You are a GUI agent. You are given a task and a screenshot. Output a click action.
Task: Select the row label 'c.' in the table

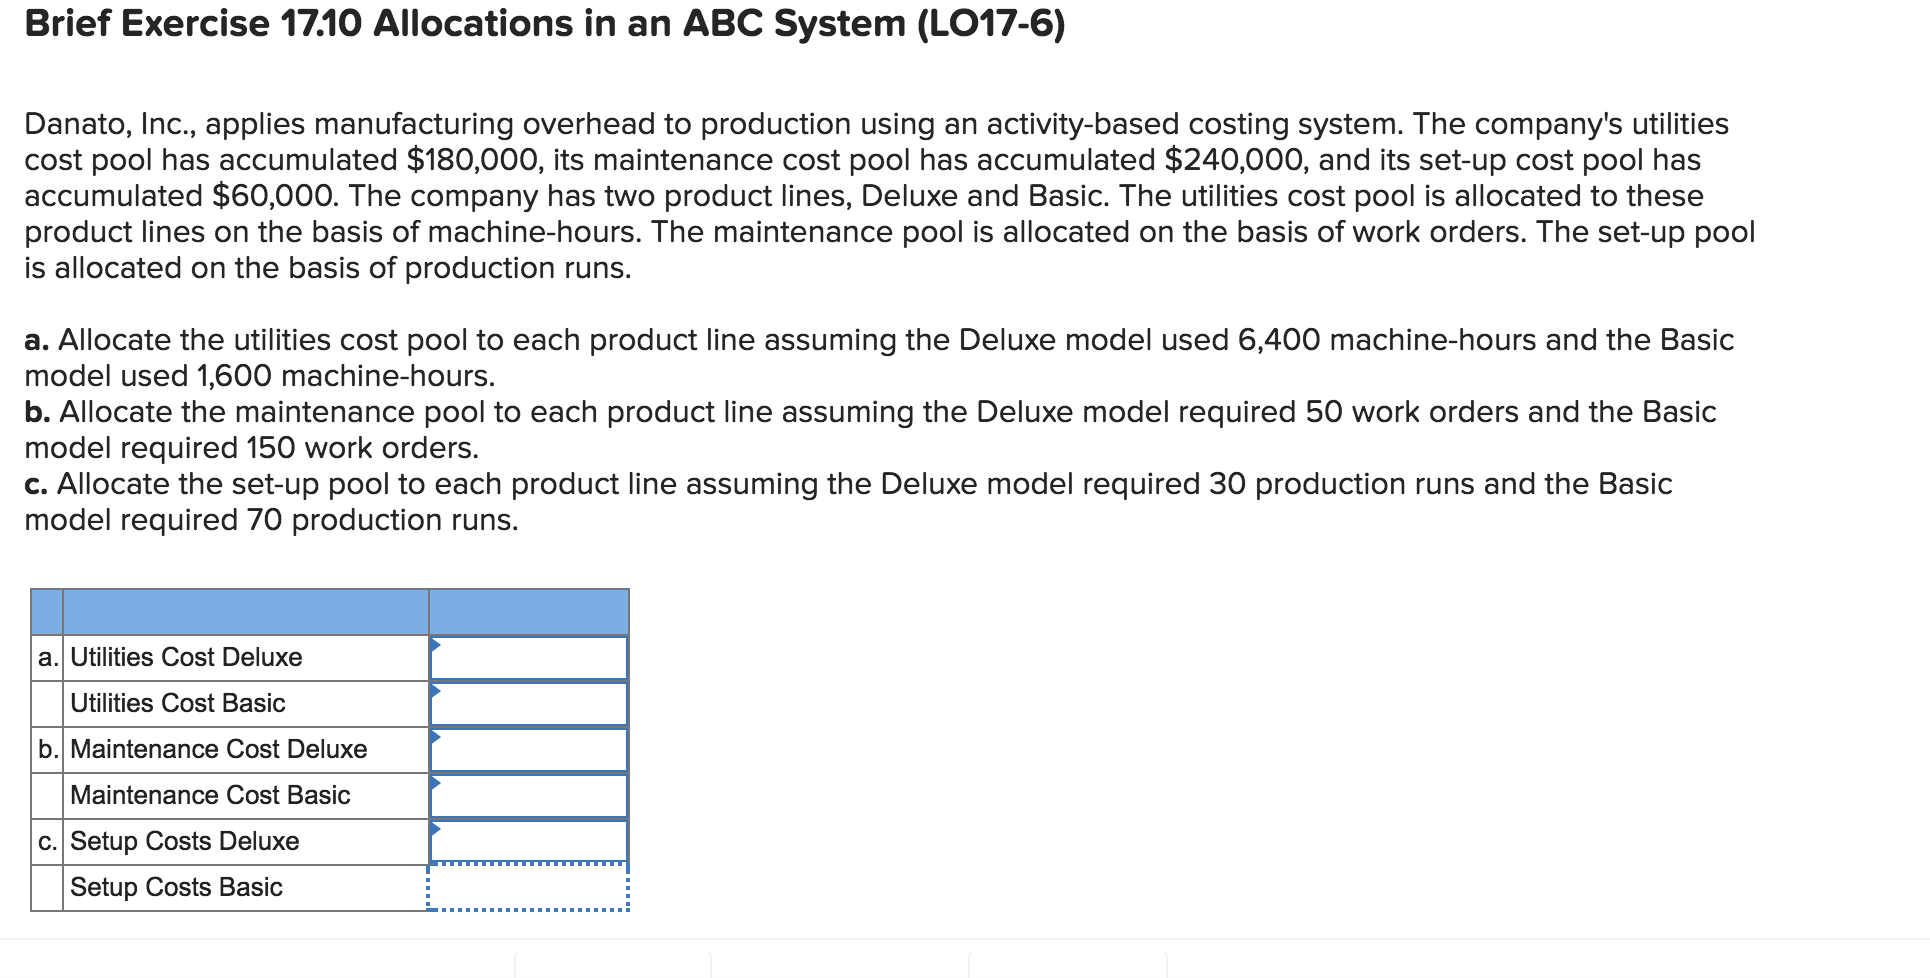pyautogui.click(x=46, y=841)
